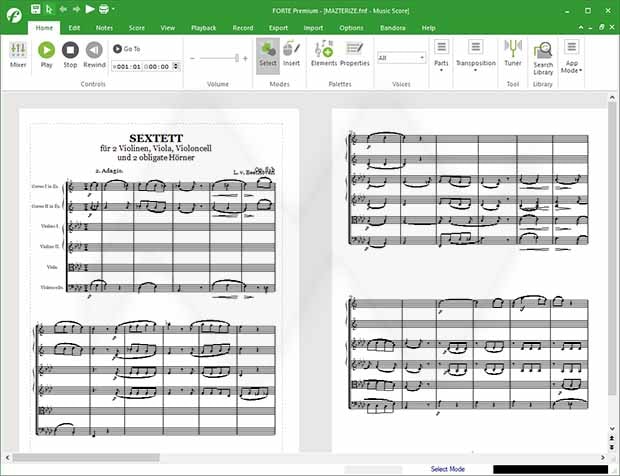Click the '2. Adagio' tempo marking
The width and height of the screenshot is (620, 476).
[x=109, y=171]
